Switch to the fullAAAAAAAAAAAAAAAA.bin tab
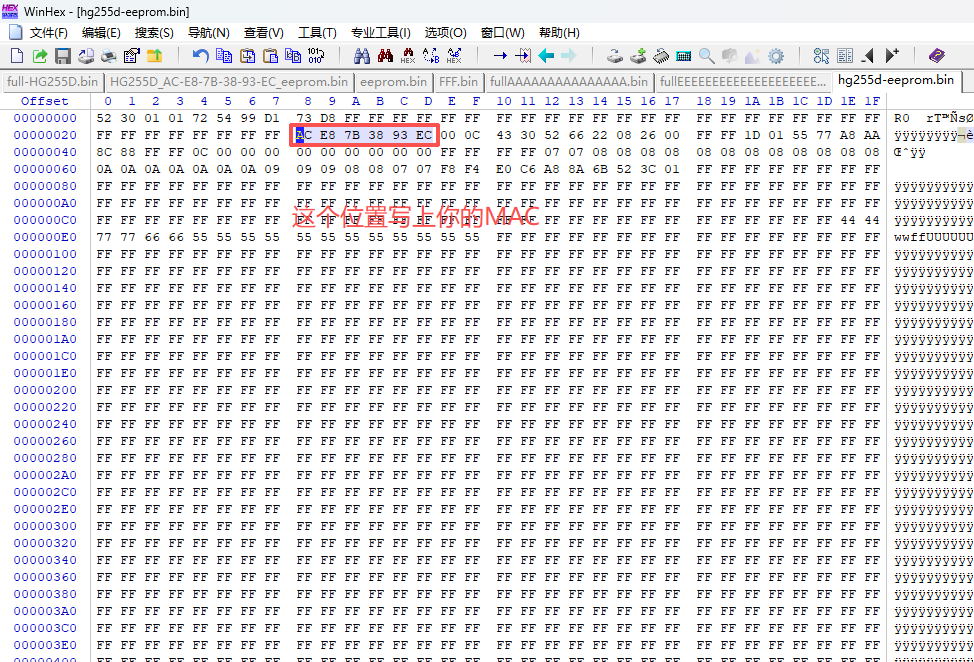This screenshot has height=662, width=974. click(x=569, y=82)
